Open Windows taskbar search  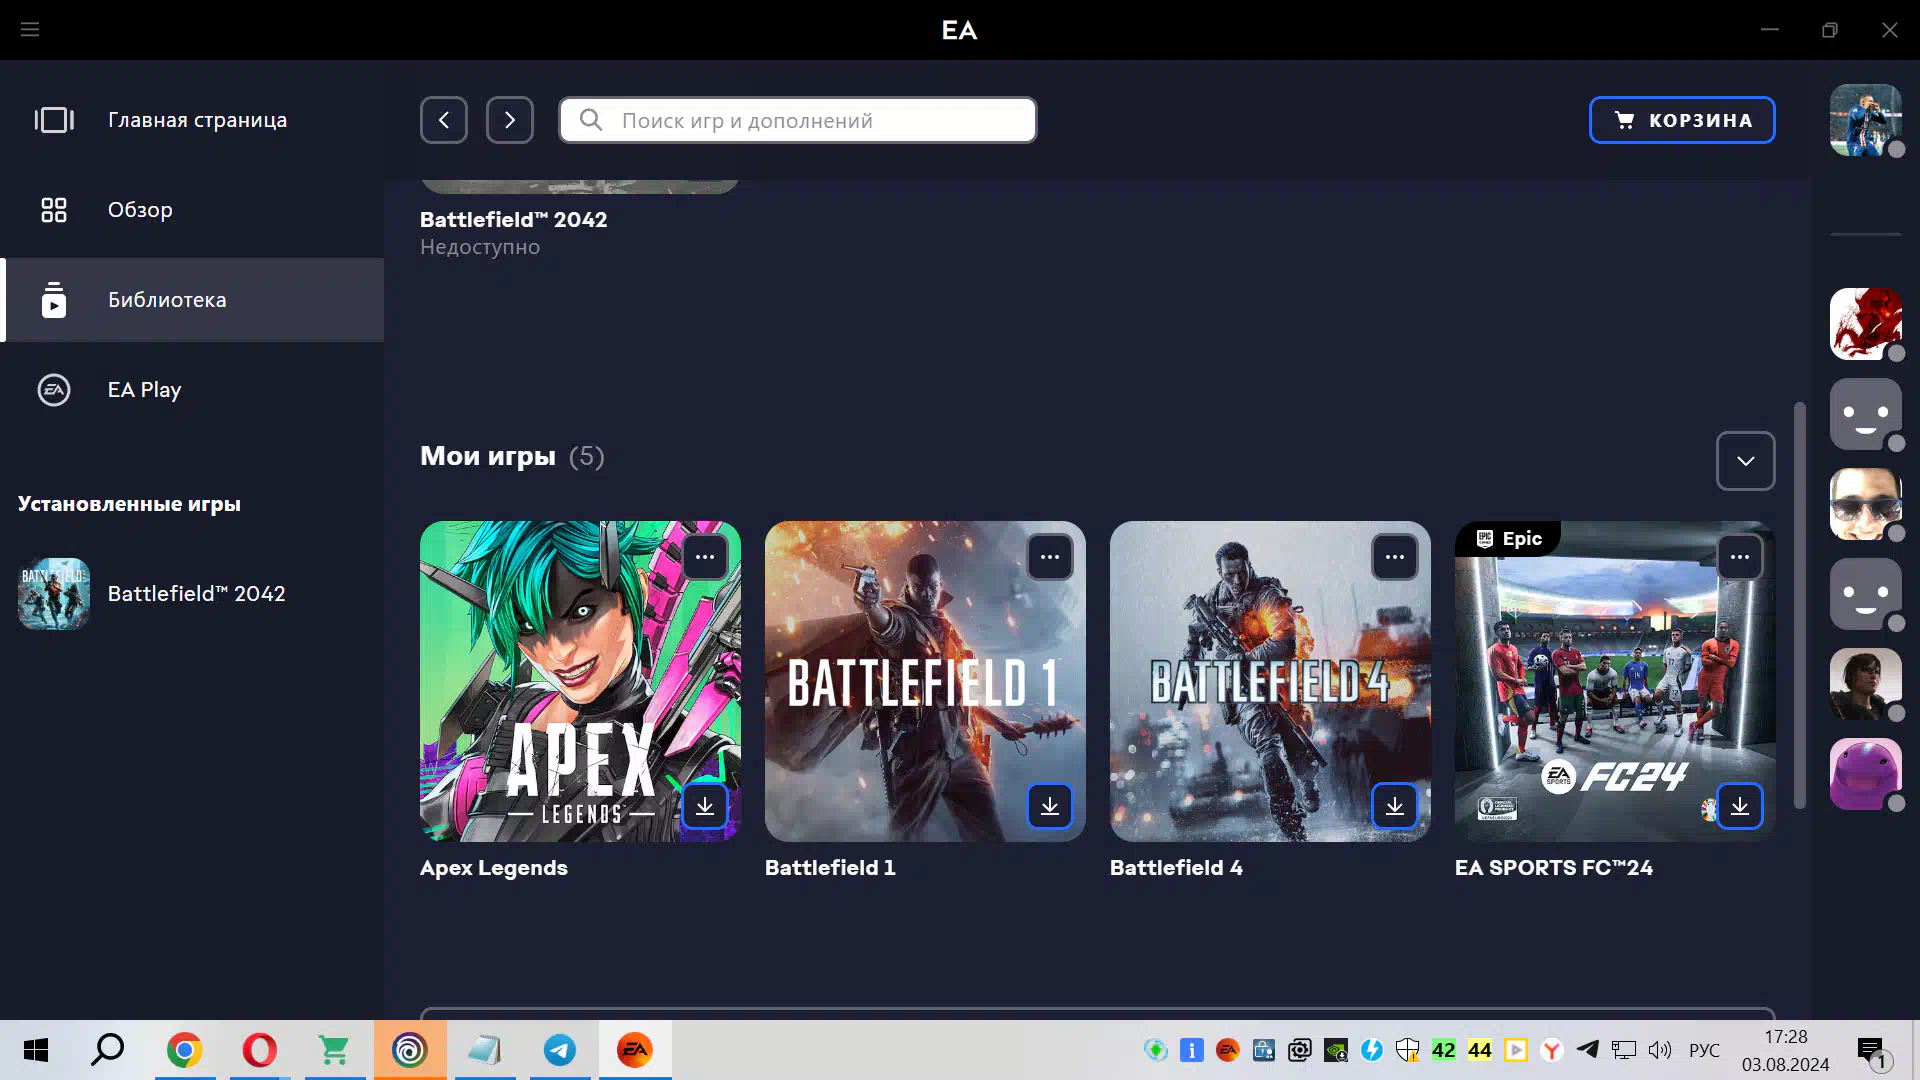(108, 1050)
